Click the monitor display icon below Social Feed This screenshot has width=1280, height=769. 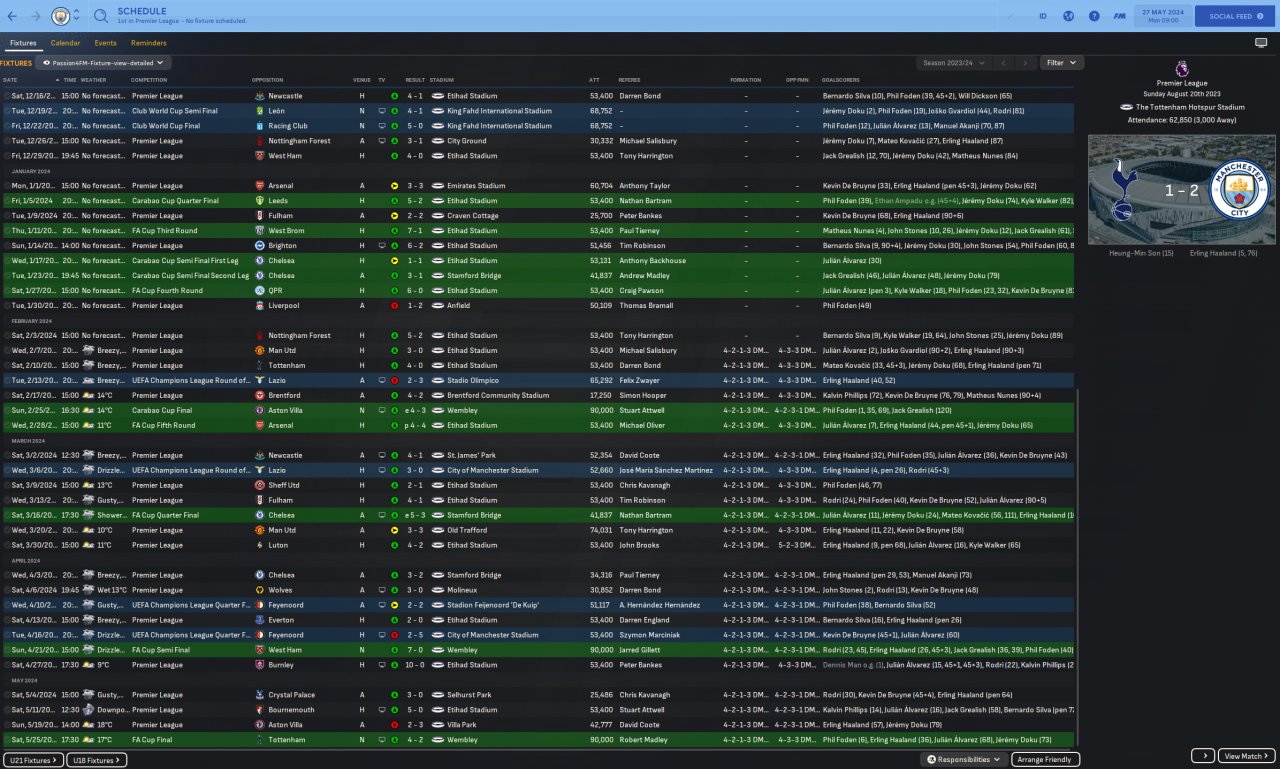[1260, 43]
